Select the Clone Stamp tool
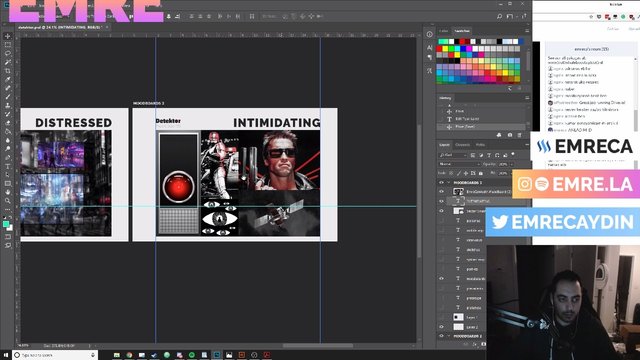Image resolution: width=640 pixels, height=360 pixels. tap(8, 105)
